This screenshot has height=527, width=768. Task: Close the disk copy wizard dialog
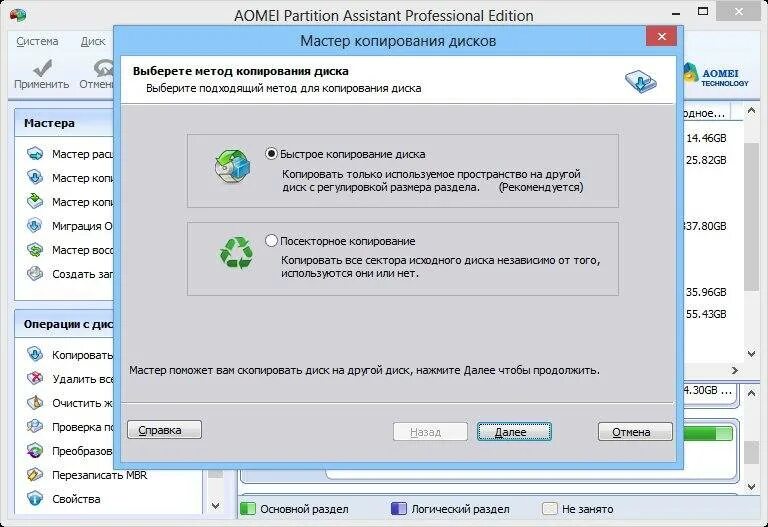pyautogui.click(x=661, y=36)
